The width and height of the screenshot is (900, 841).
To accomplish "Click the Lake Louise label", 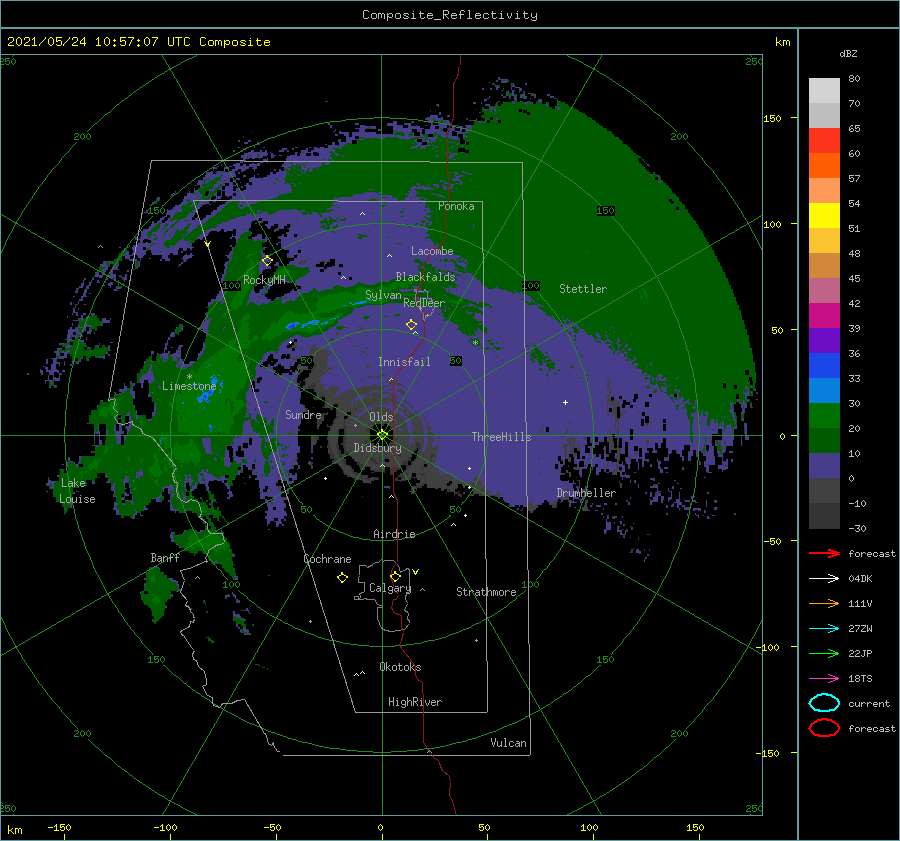I will (x=77, y=491).
